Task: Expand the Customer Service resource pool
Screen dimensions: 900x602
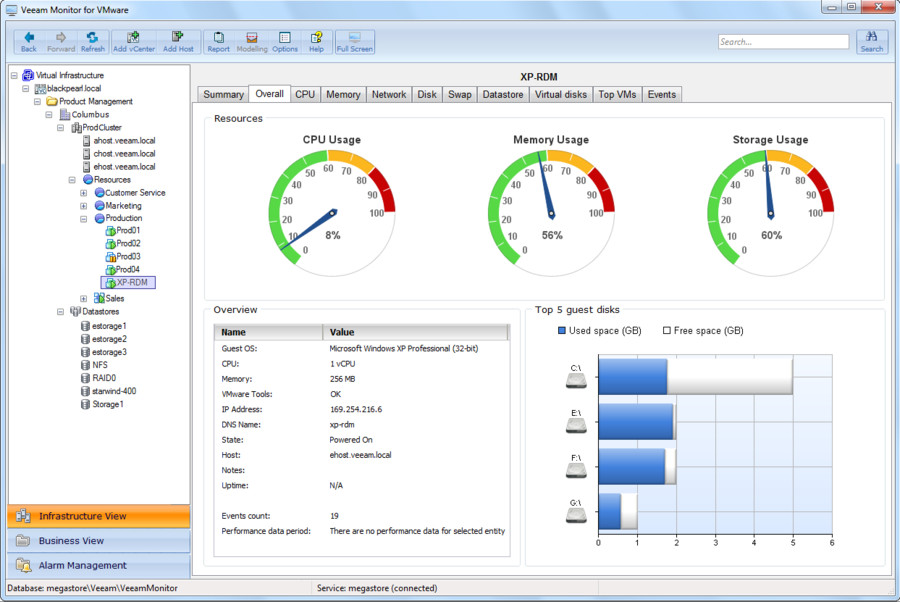Action: click(x=84, y=193)
